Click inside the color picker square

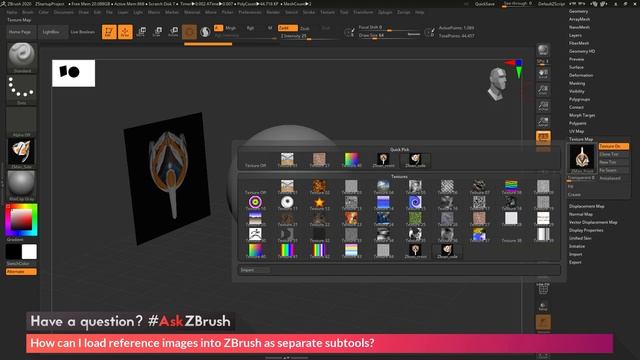[21, 220]
